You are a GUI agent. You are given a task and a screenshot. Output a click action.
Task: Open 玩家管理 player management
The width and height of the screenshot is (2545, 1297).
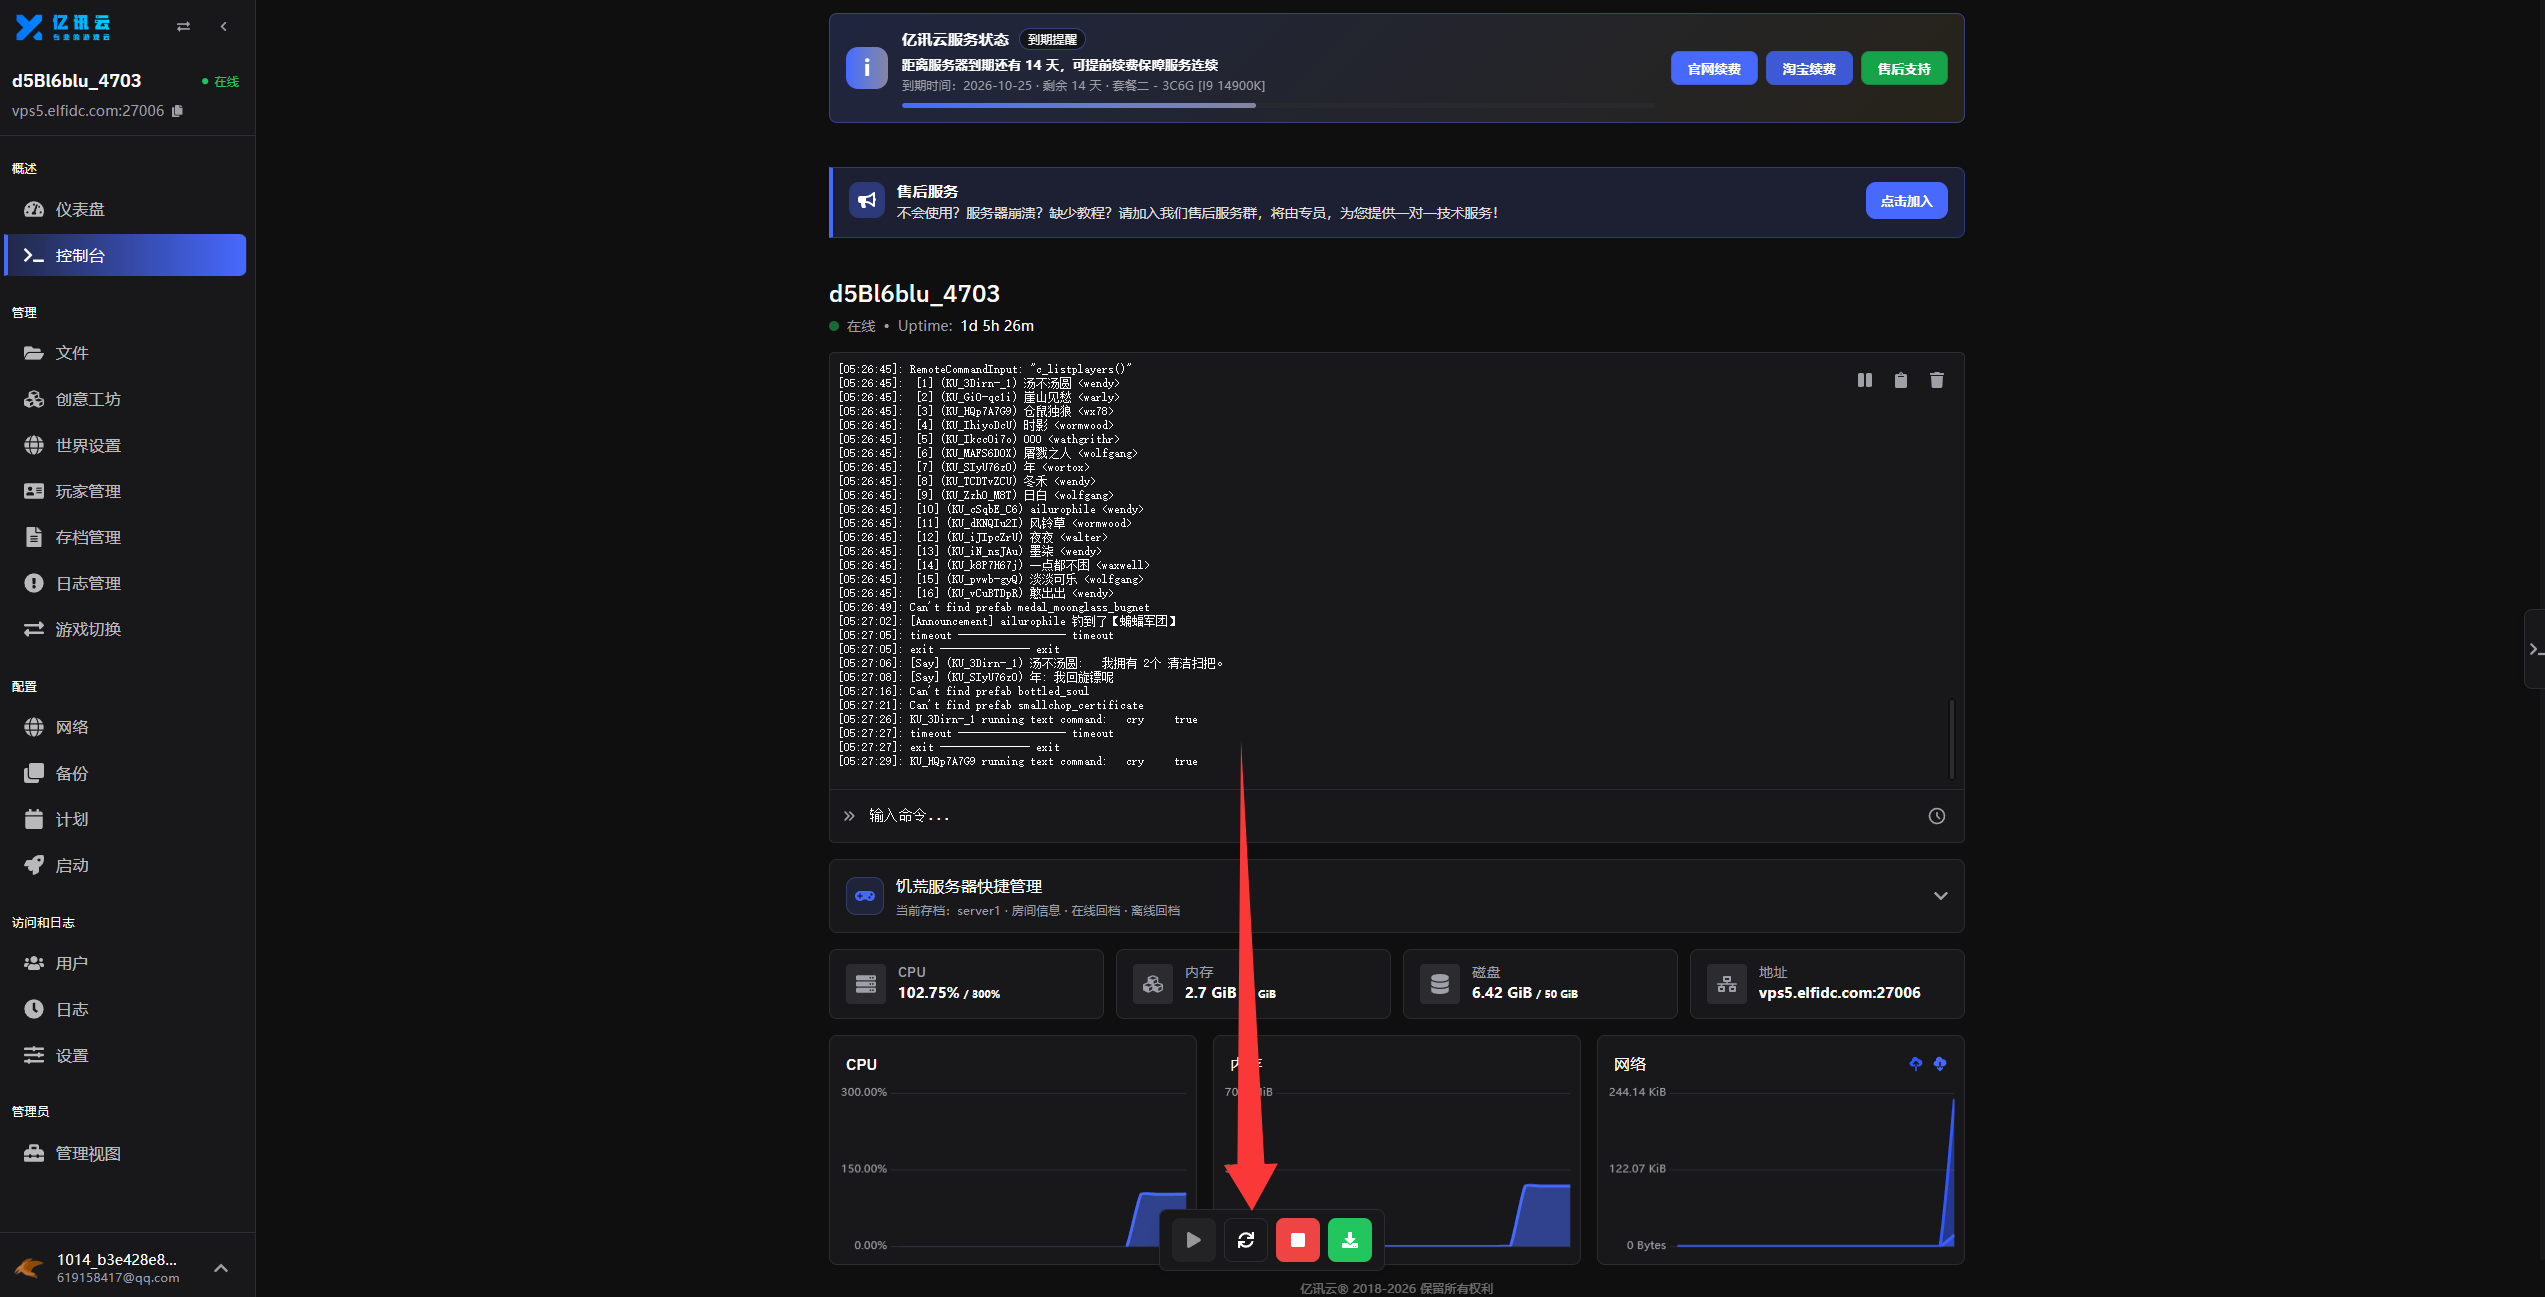[125, 491]
